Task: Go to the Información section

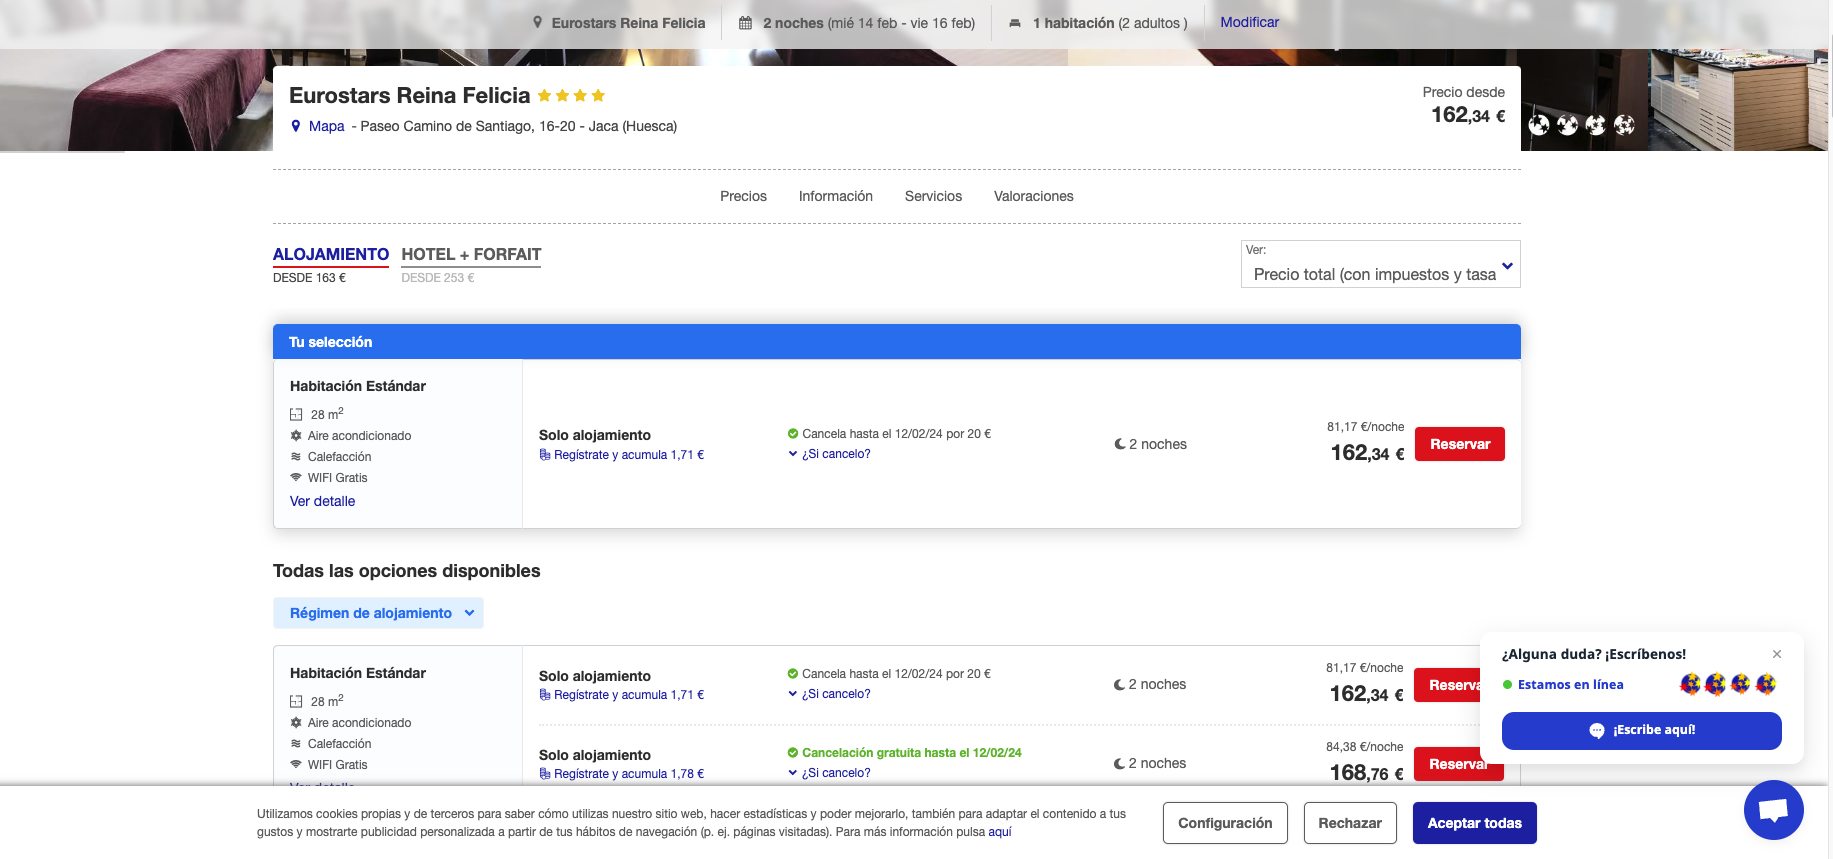Action: (x=836, y=196)
